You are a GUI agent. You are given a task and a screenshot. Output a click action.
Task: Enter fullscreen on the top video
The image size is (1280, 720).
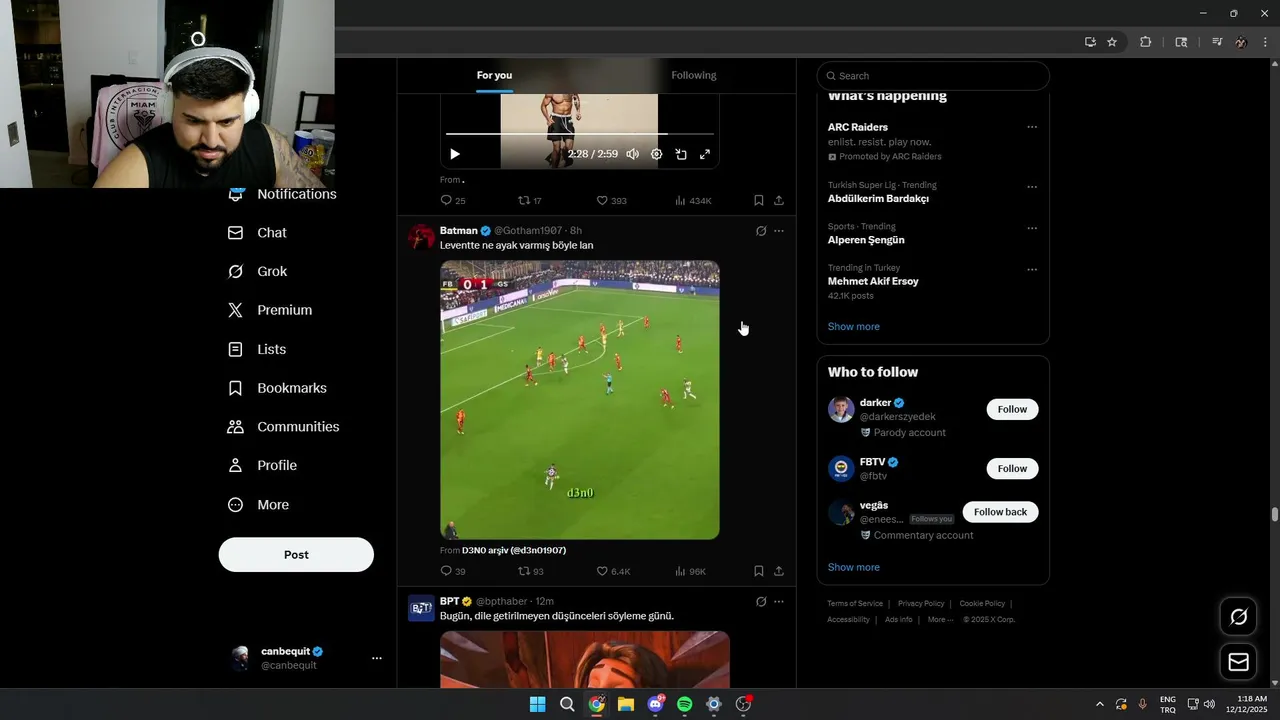pyautogui.click(x=705, y=154)
